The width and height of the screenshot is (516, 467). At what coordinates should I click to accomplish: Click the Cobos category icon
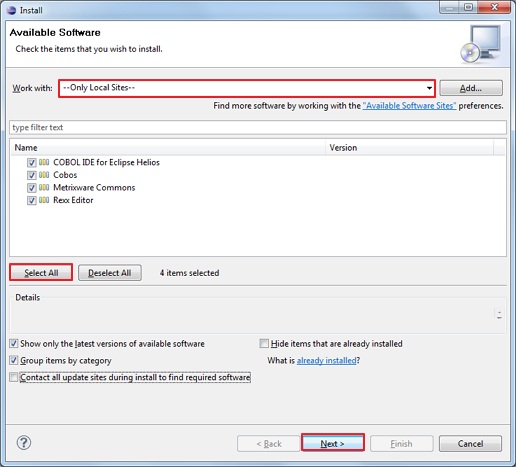tap(44, 175)
